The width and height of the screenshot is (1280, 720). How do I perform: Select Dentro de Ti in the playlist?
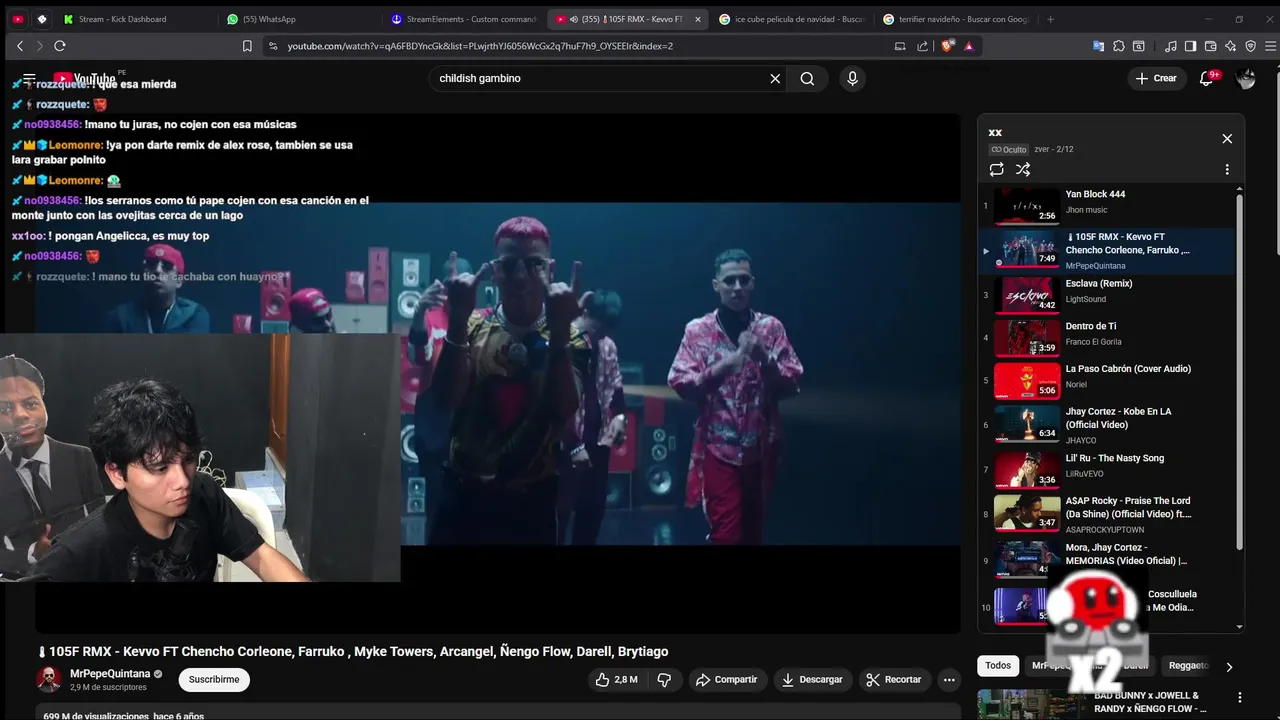coord(1108,337)
